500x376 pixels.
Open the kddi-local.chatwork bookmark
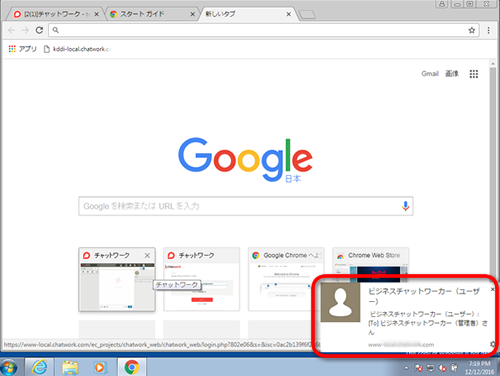pos(77,49)
